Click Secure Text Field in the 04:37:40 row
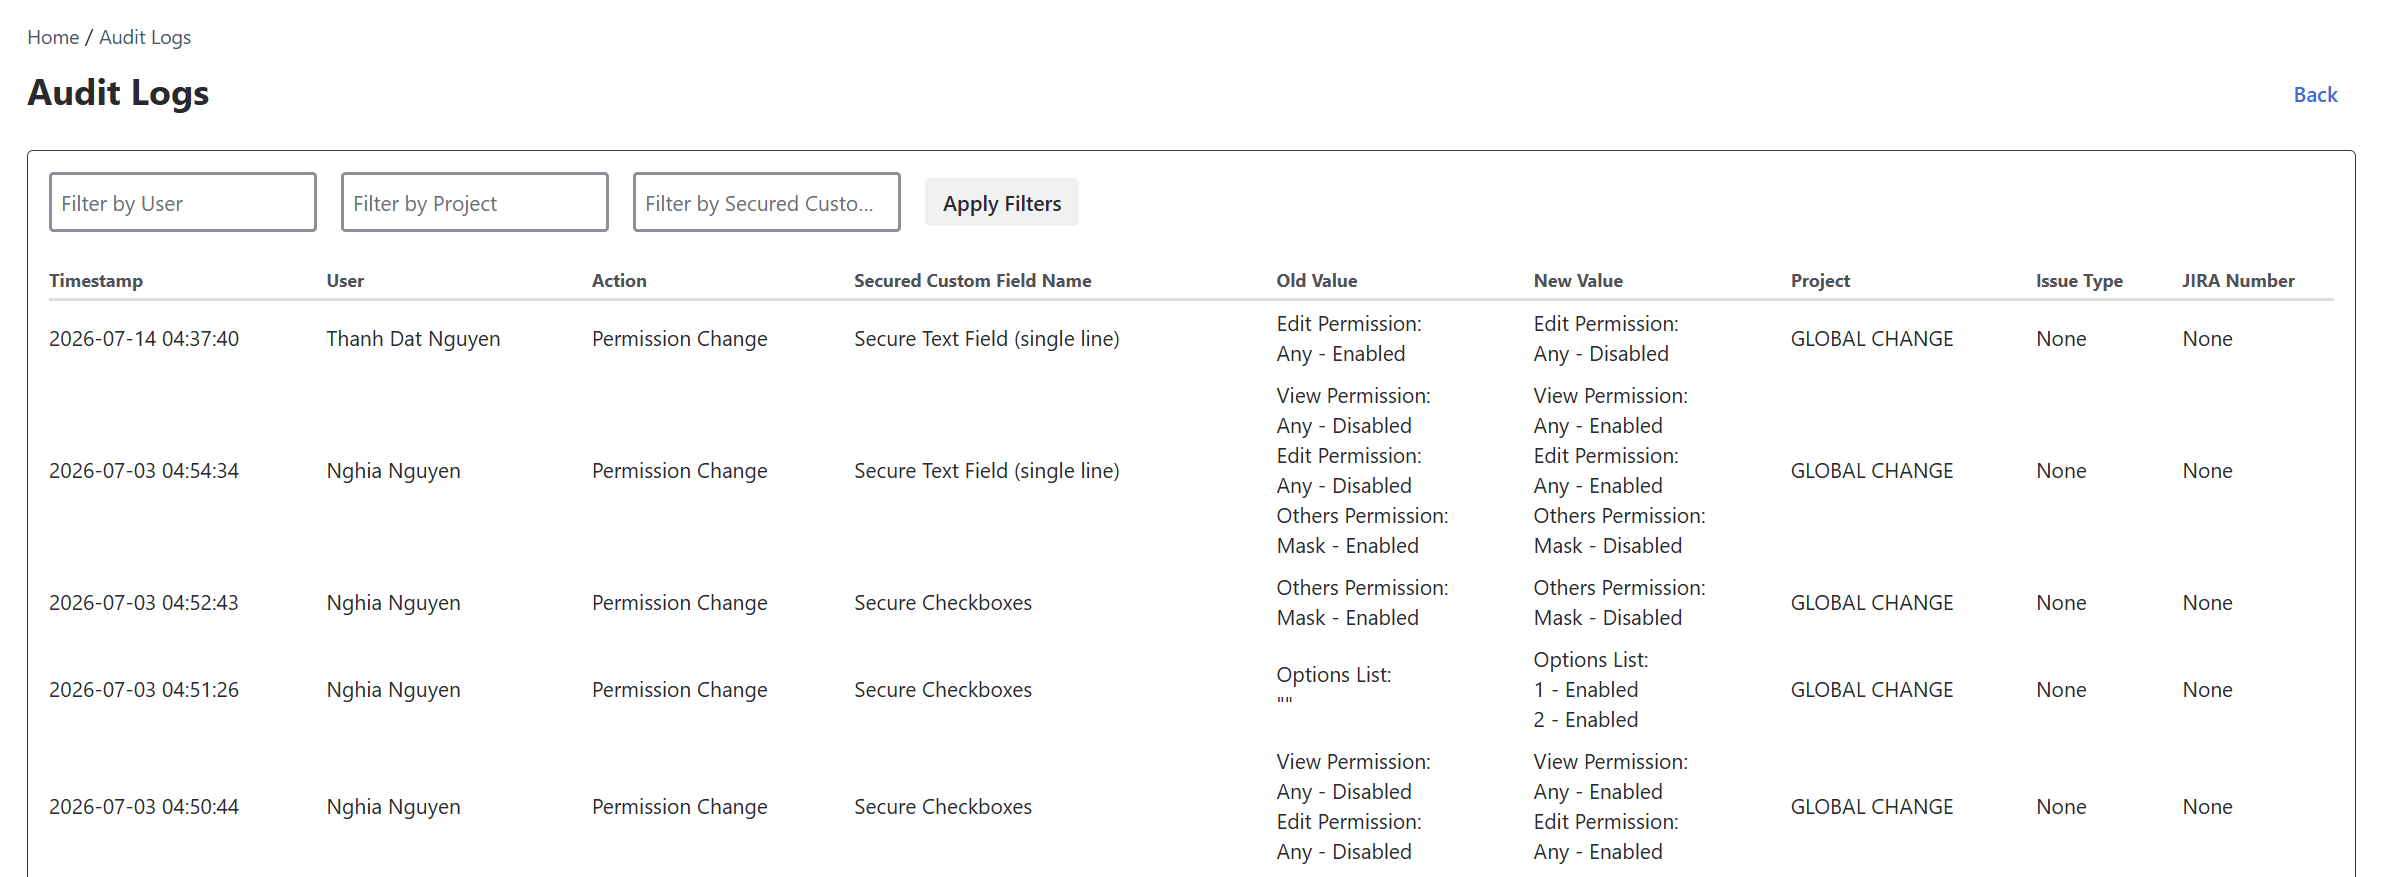The image size is (2398, 877). pos(987,339)
